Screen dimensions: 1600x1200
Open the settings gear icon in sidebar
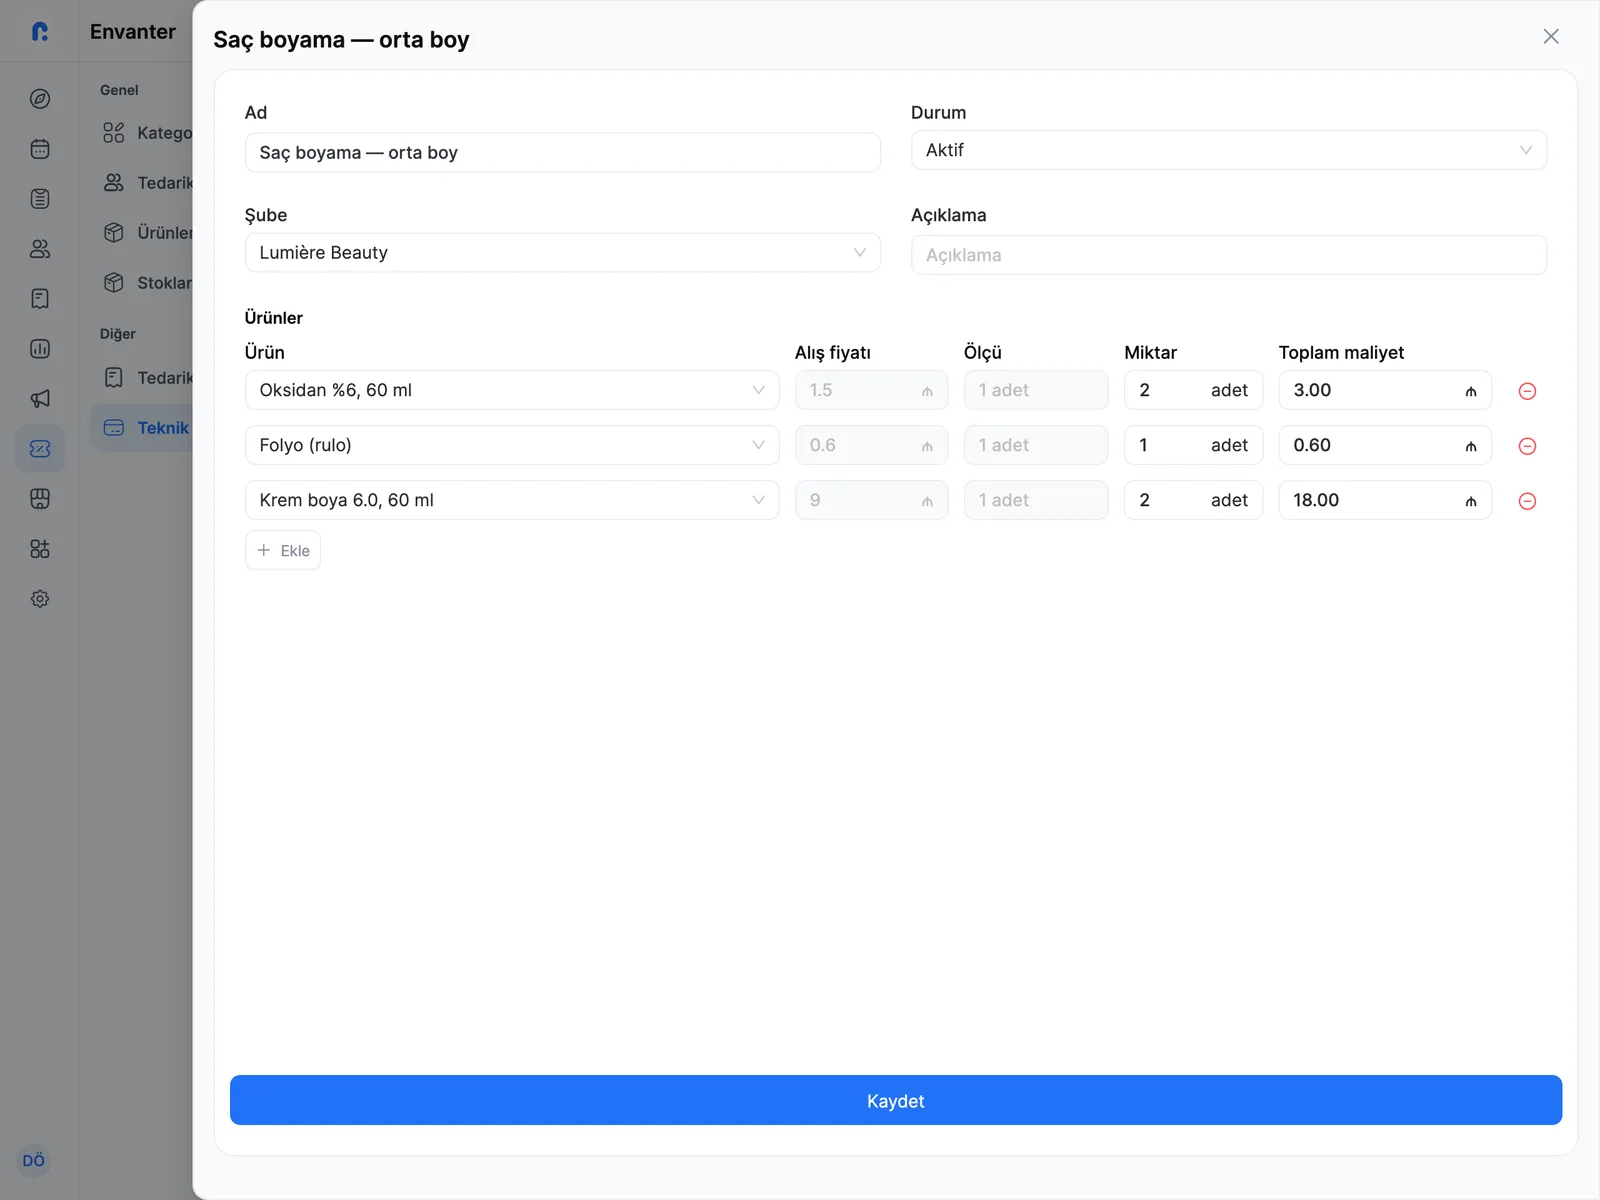tap(40, 599)
